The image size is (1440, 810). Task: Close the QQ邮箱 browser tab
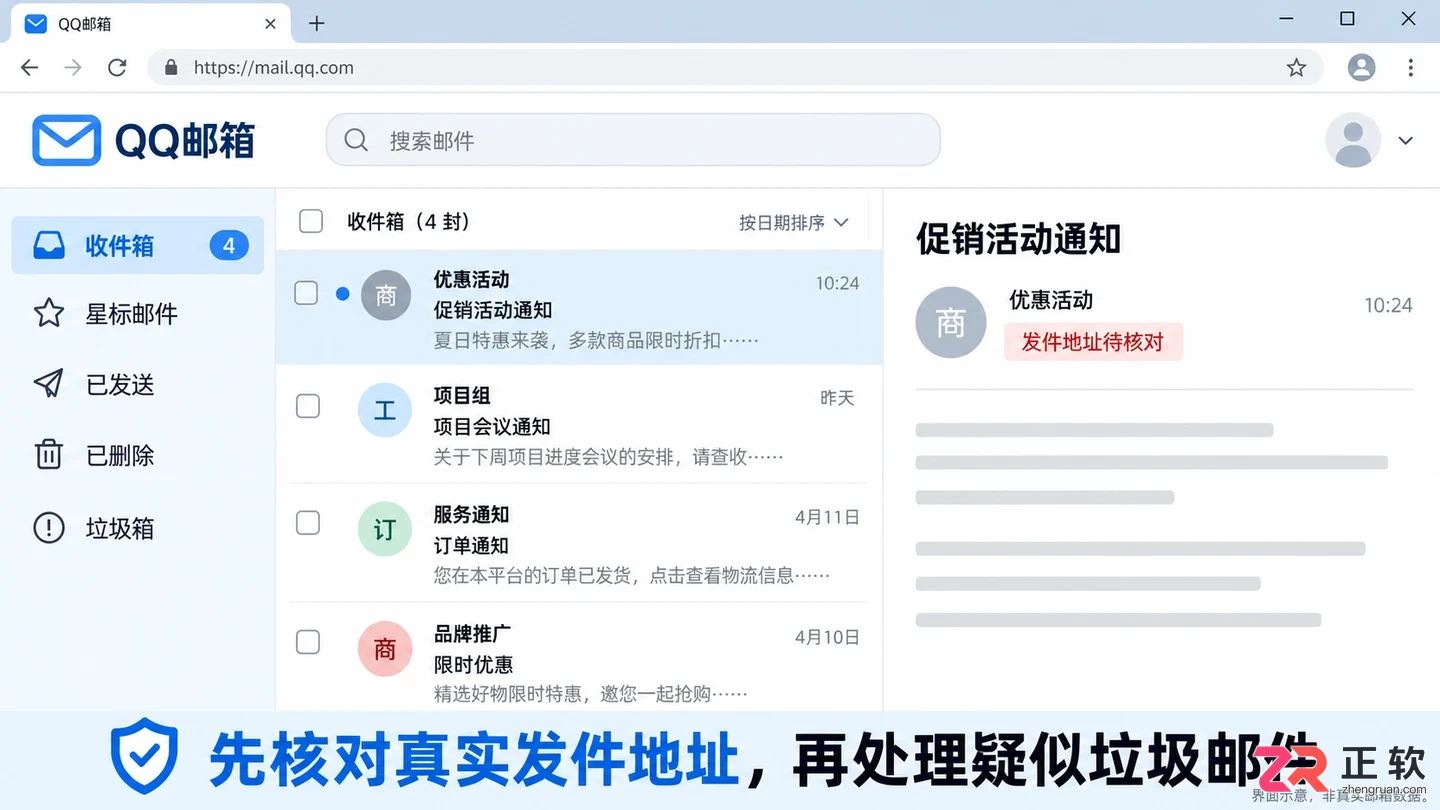[x=270, y=24]
